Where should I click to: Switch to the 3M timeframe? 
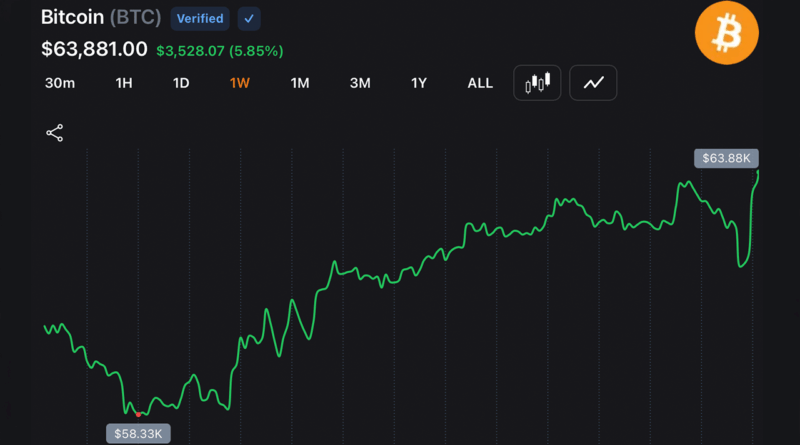(x=360, y=83)
